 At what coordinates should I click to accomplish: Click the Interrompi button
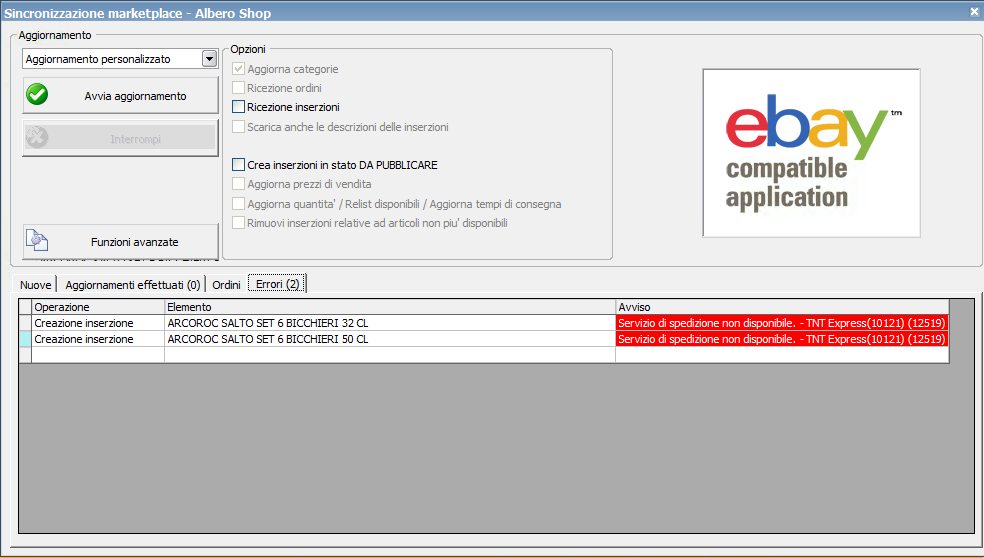[x=120, y=138]
